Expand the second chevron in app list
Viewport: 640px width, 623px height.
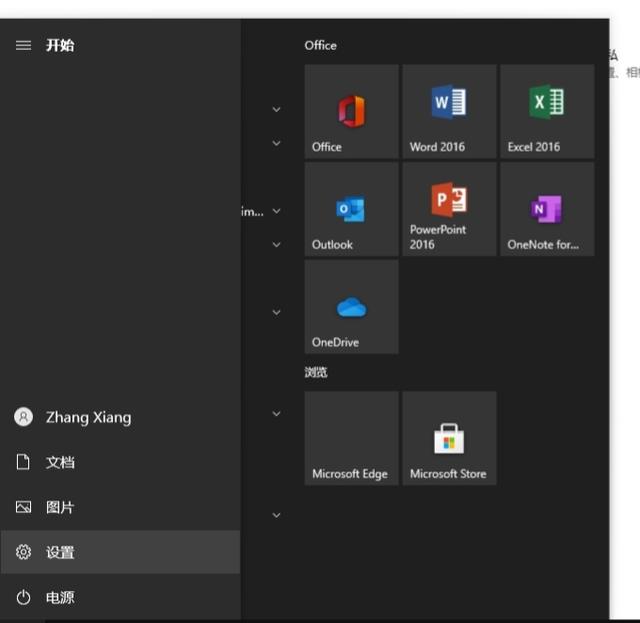tap(276, 143)
